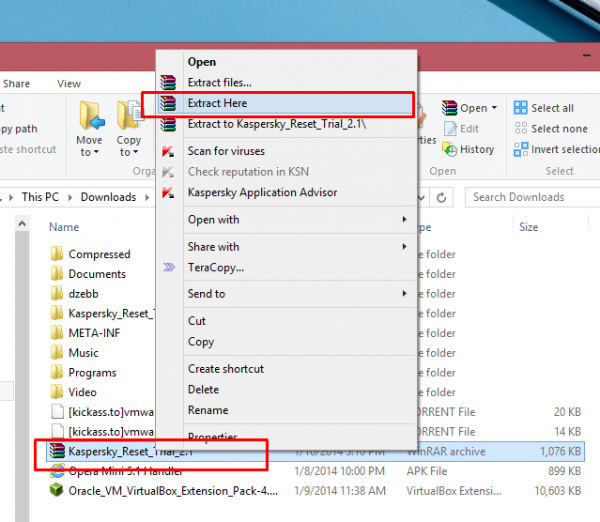Expand the Open with submenu arrow
Screen dimensions: 600x522
pos(404,219)
